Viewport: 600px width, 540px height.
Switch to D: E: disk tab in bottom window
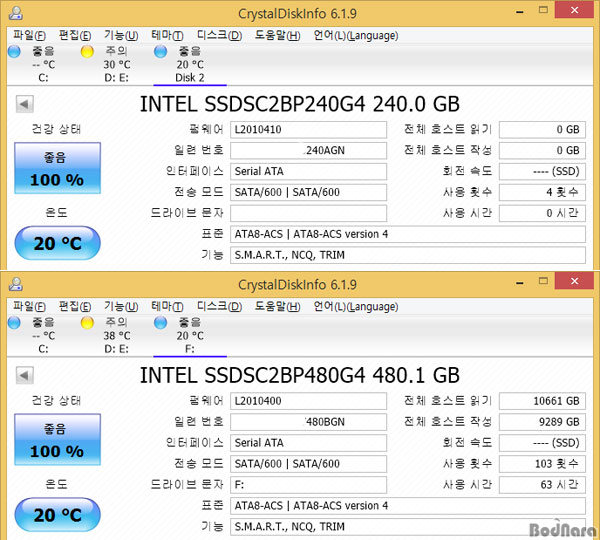(x=117, y=336)
